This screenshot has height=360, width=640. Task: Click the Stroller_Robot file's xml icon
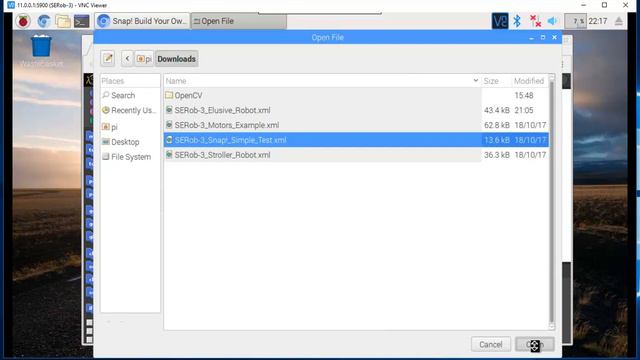[x=169, y=155]
